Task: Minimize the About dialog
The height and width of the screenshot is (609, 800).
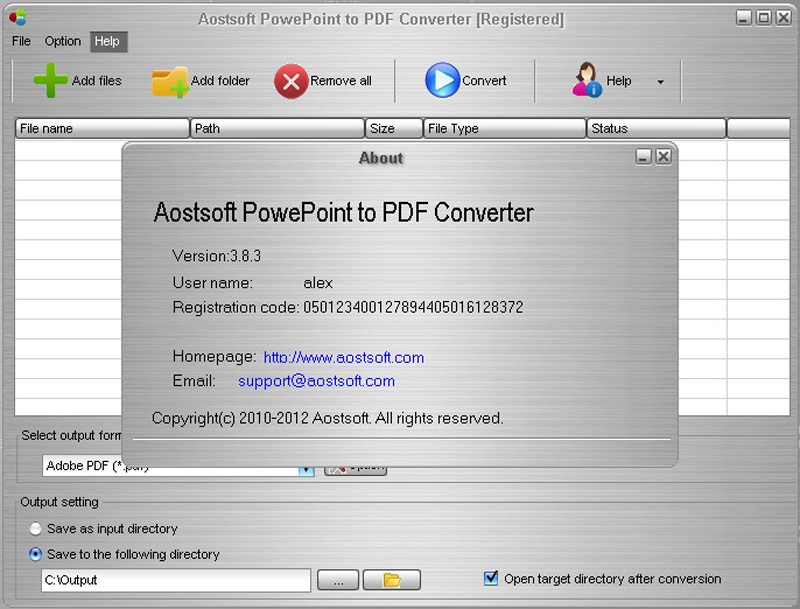Action: (x=644, y=157)
